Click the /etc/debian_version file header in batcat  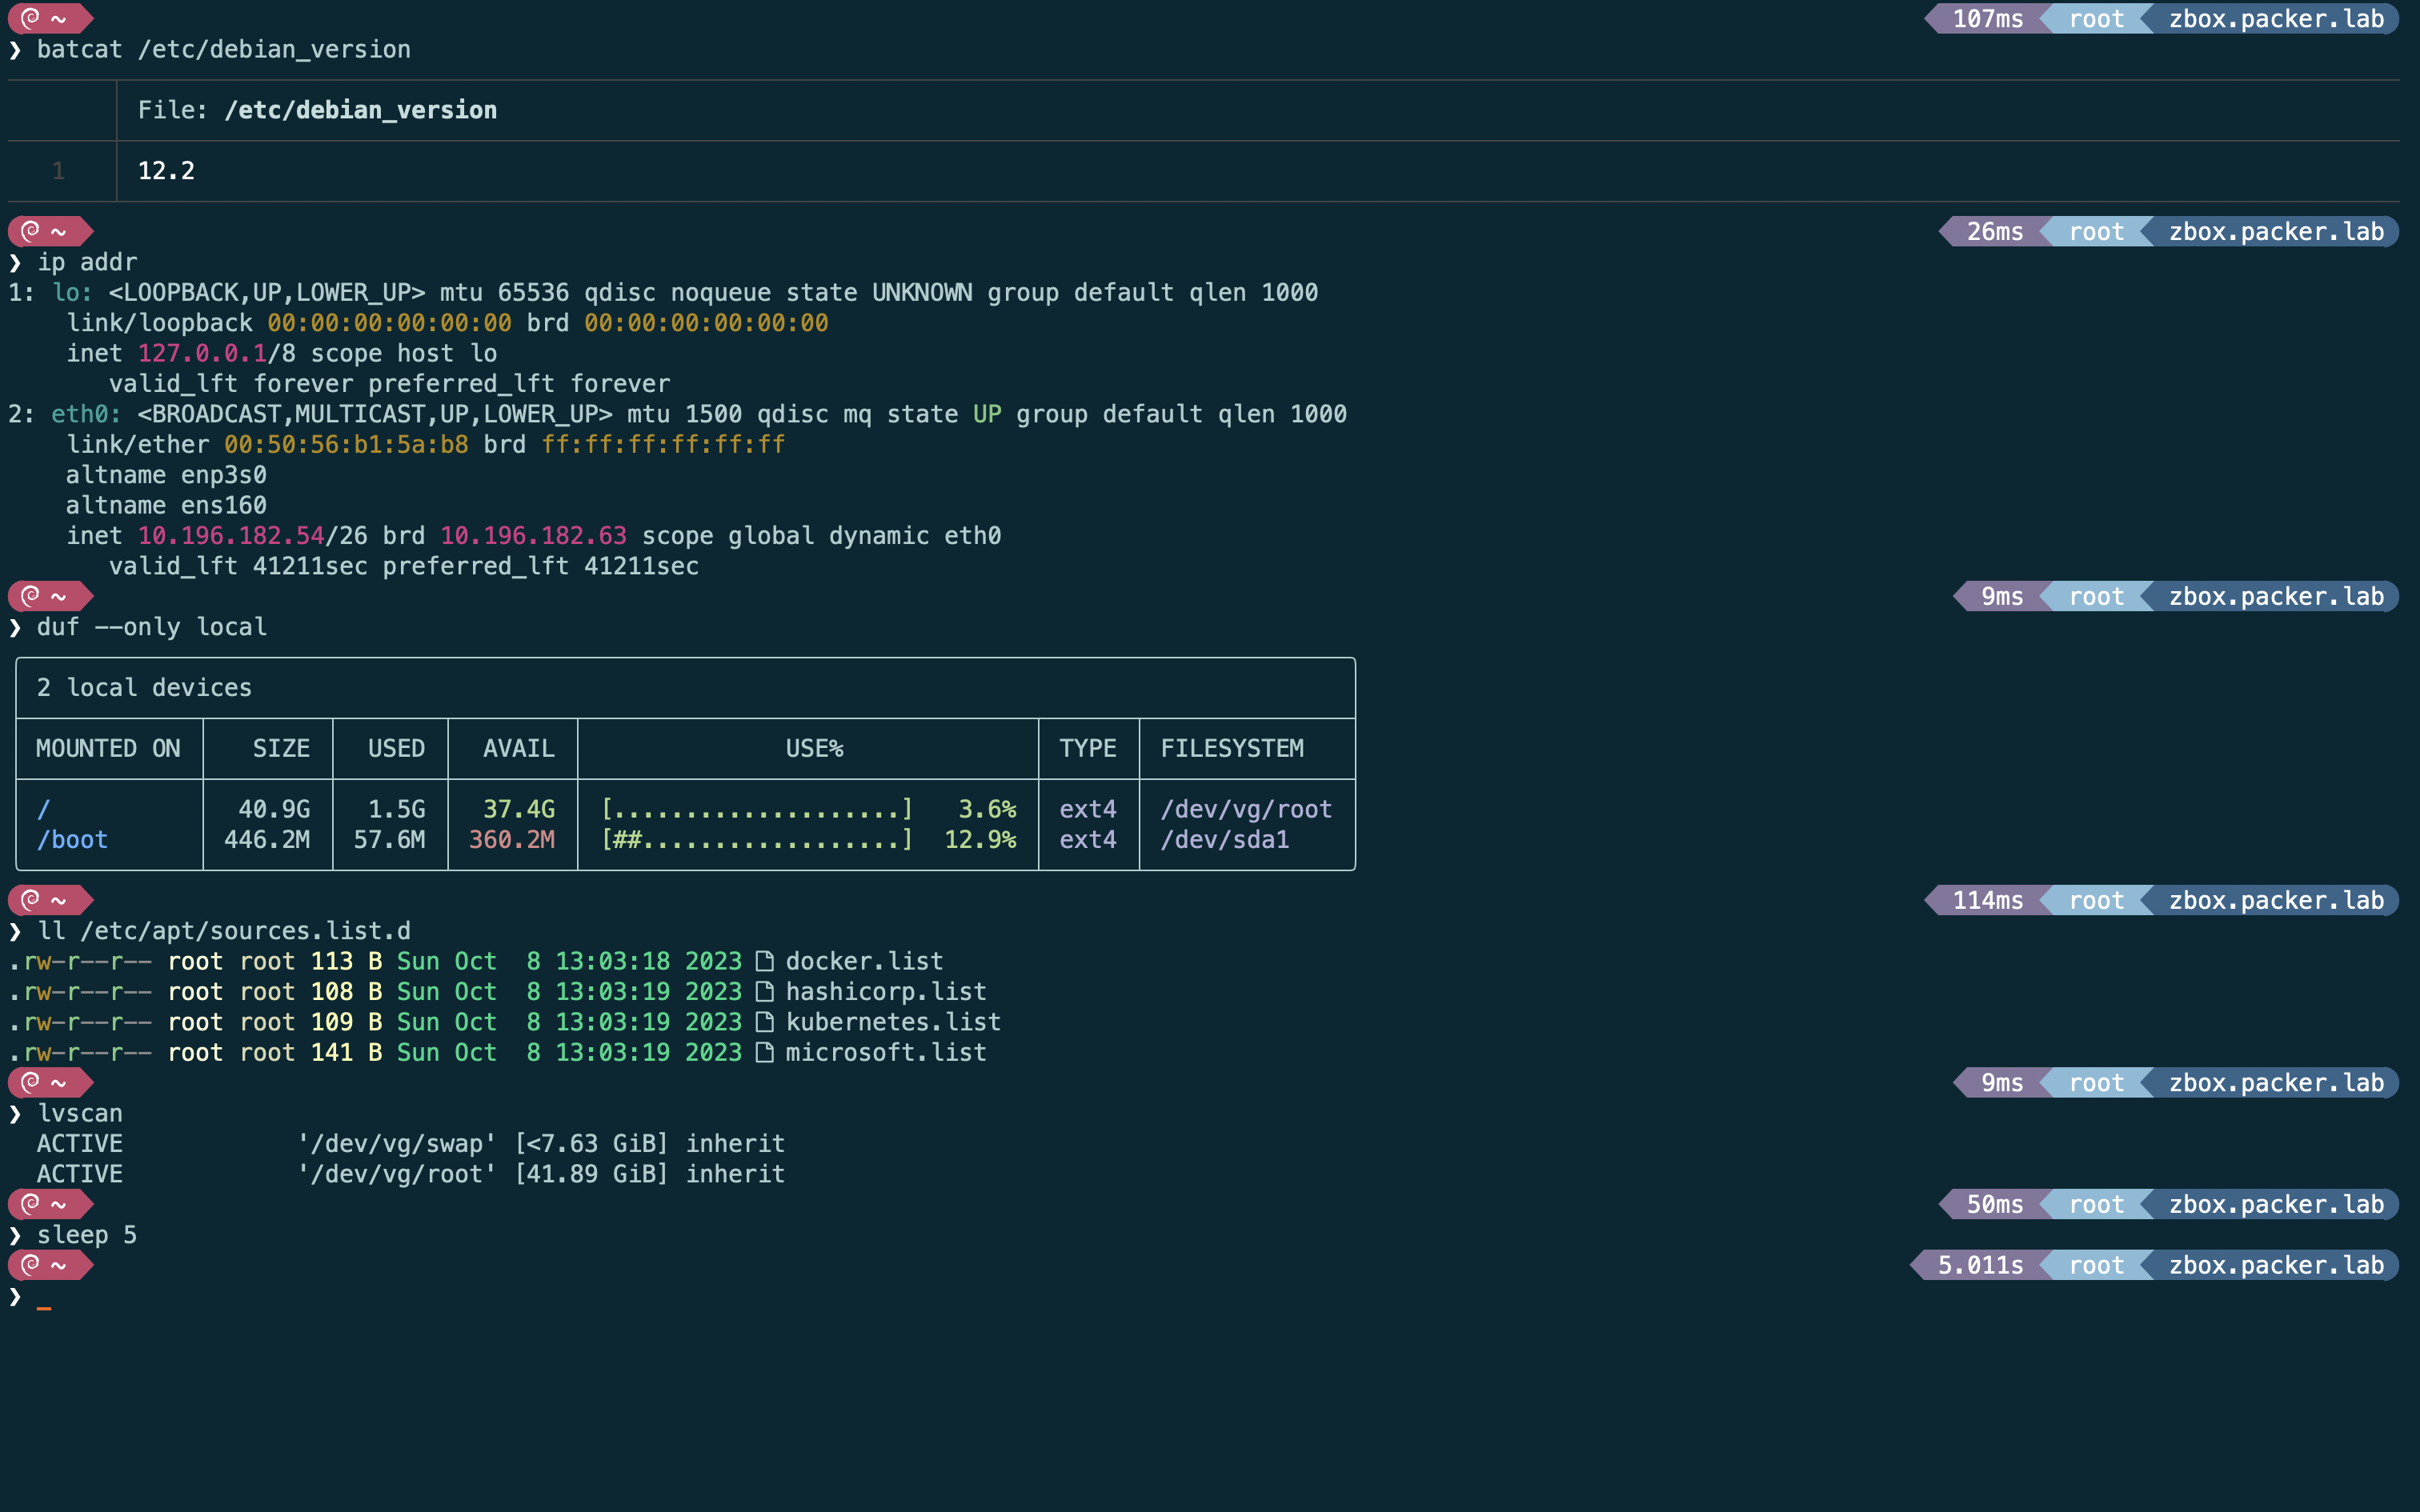360,110
